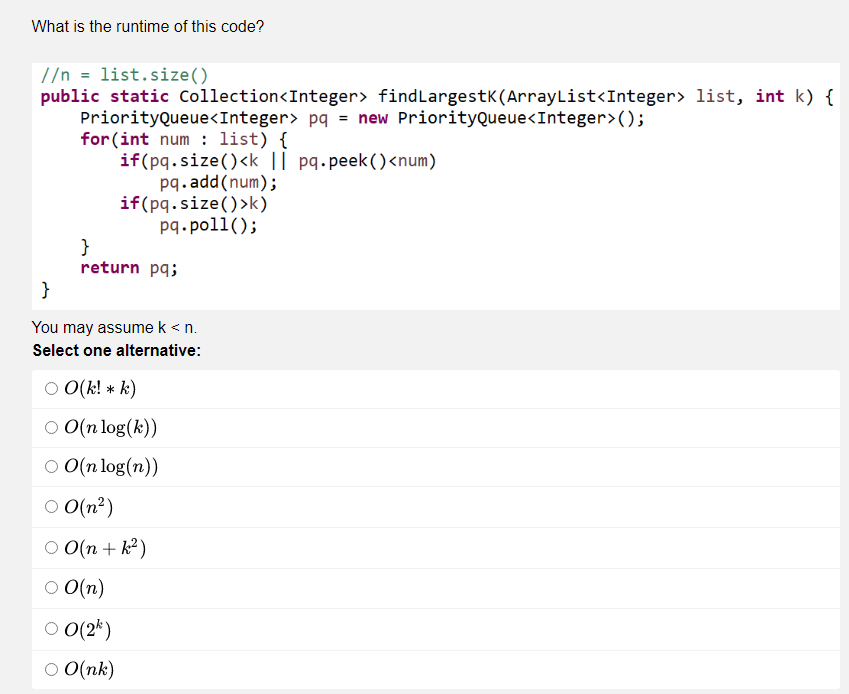Click the pq.poll() statement

(210, 225)
